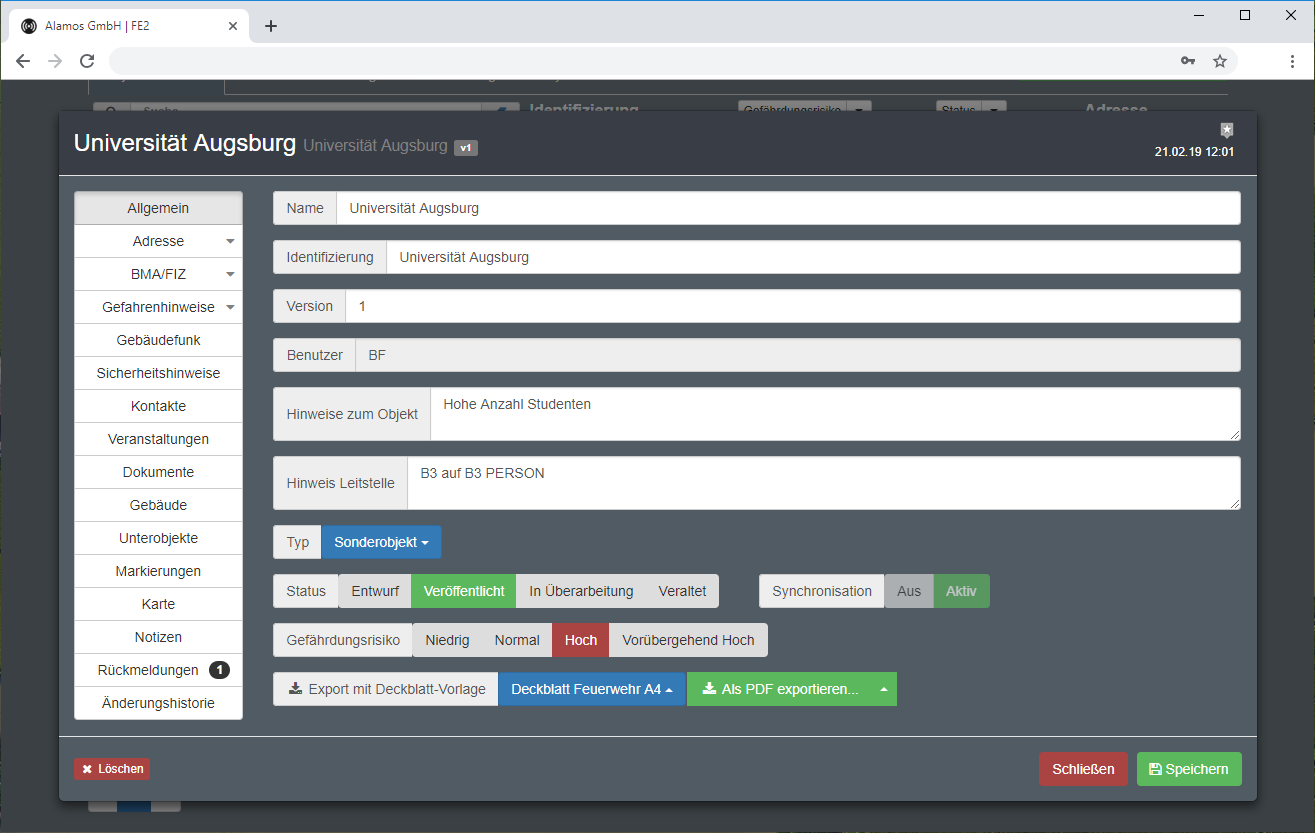The image size is (1315, 833).
Task: Click the Hinweise zum Objekt text area
Action: 835,414
